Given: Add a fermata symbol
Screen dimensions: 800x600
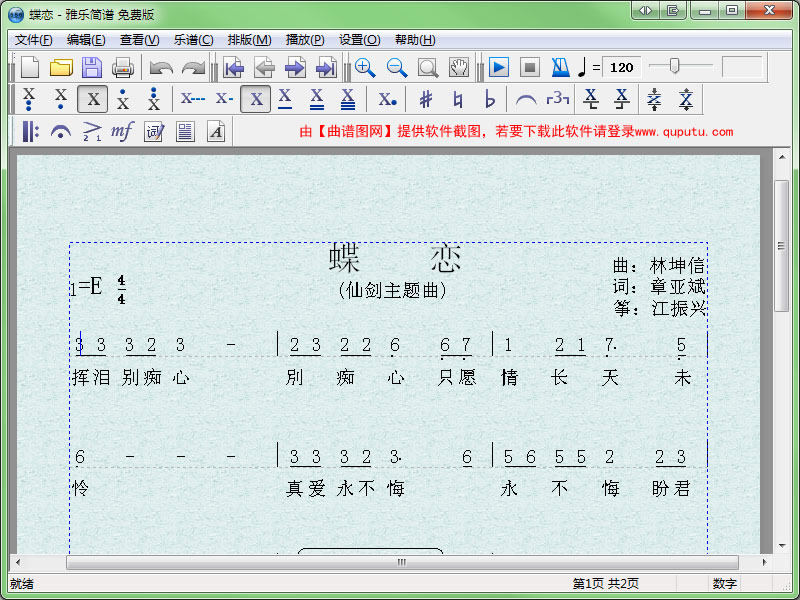Looking at the screenshot, I should point(61,132).
